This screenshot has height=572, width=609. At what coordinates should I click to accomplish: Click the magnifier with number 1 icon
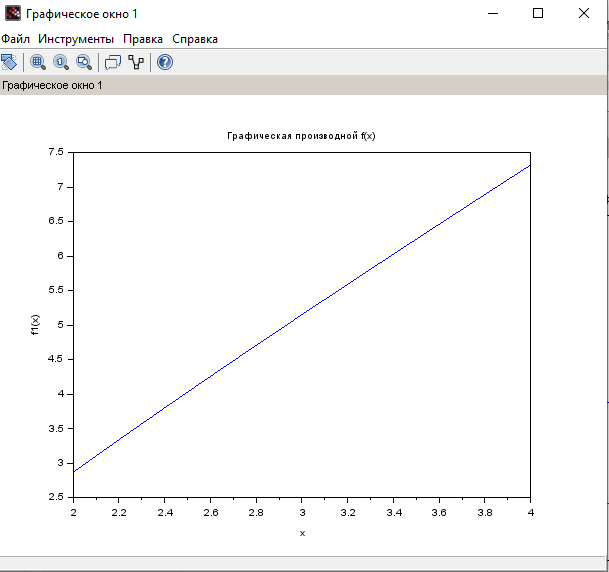pos(61,62)
